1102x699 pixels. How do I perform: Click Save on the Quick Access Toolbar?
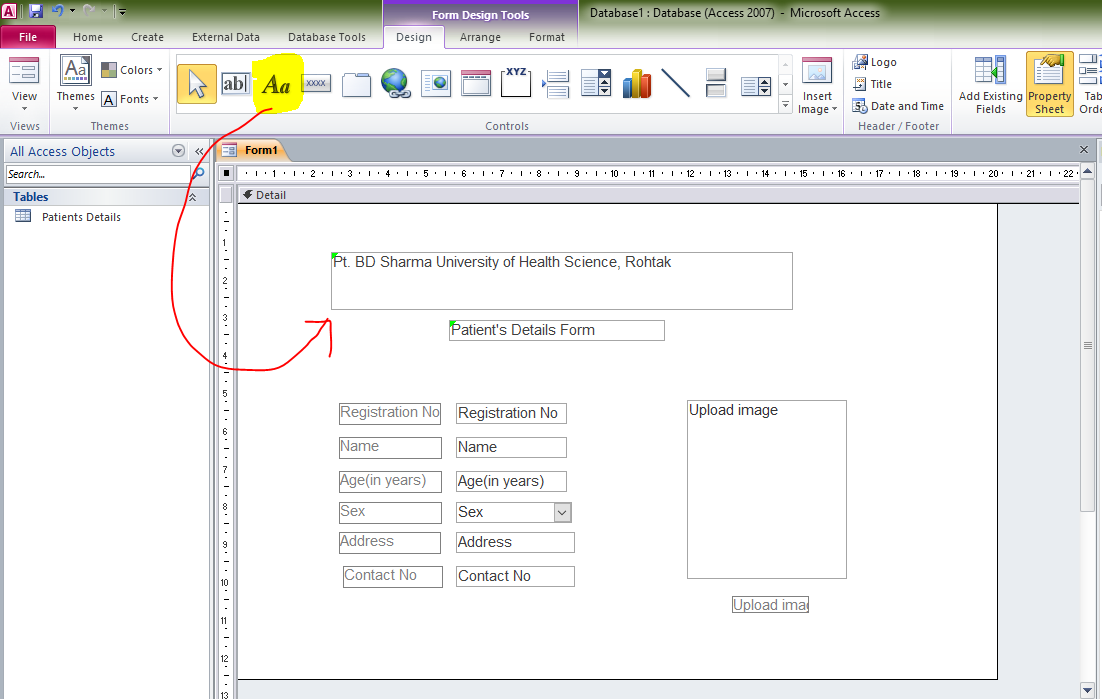point(37,10)
